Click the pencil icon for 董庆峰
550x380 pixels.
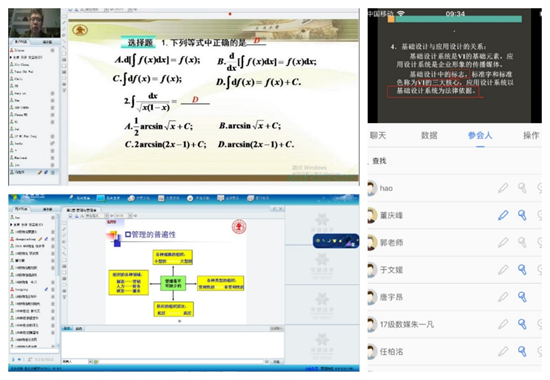503,215
